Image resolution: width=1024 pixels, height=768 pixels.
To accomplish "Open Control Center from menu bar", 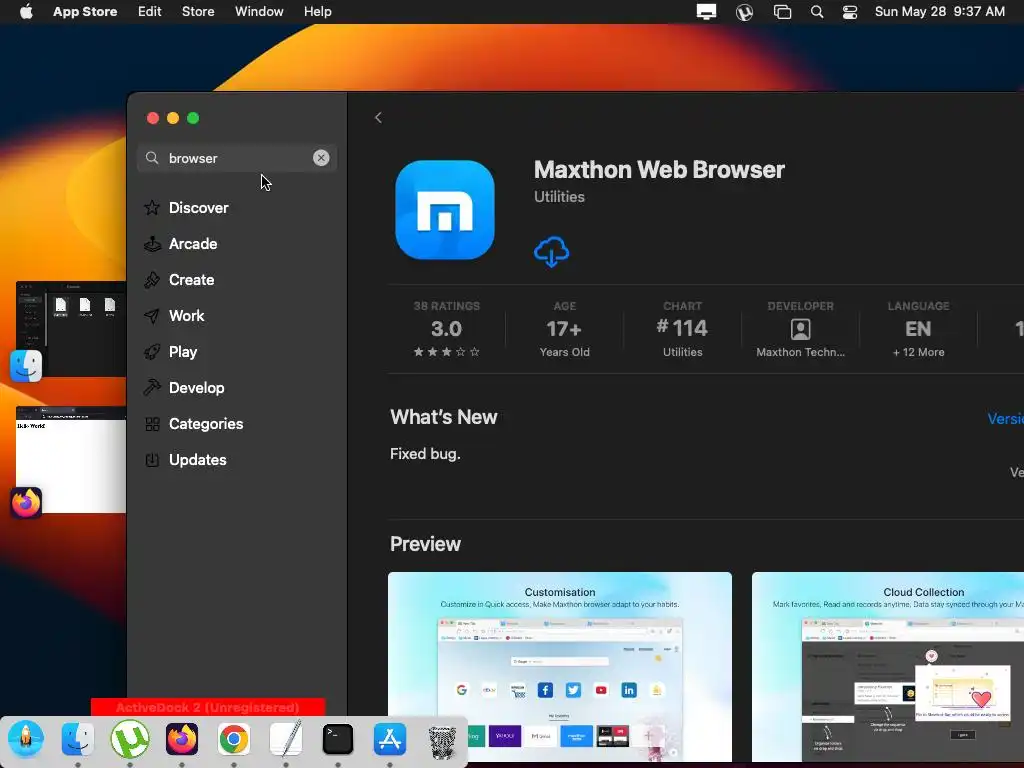I will click(850, 12).
